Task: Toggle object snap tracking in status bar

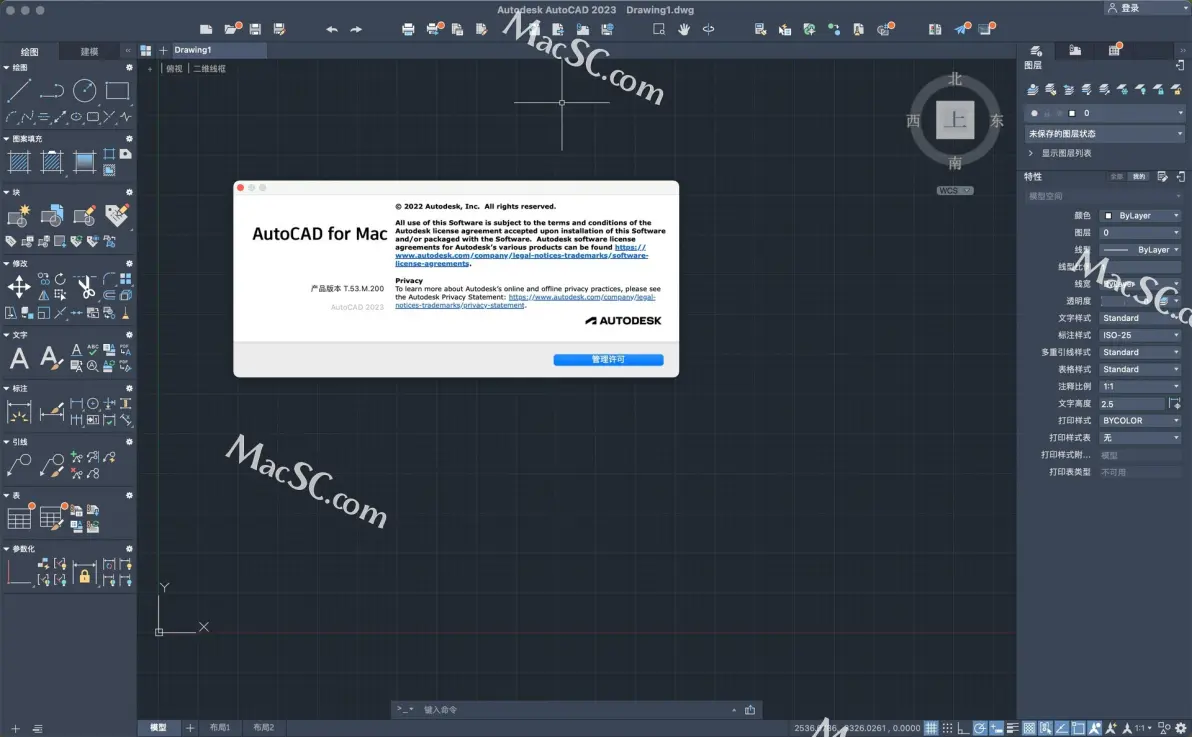Action: point(1062,728)
